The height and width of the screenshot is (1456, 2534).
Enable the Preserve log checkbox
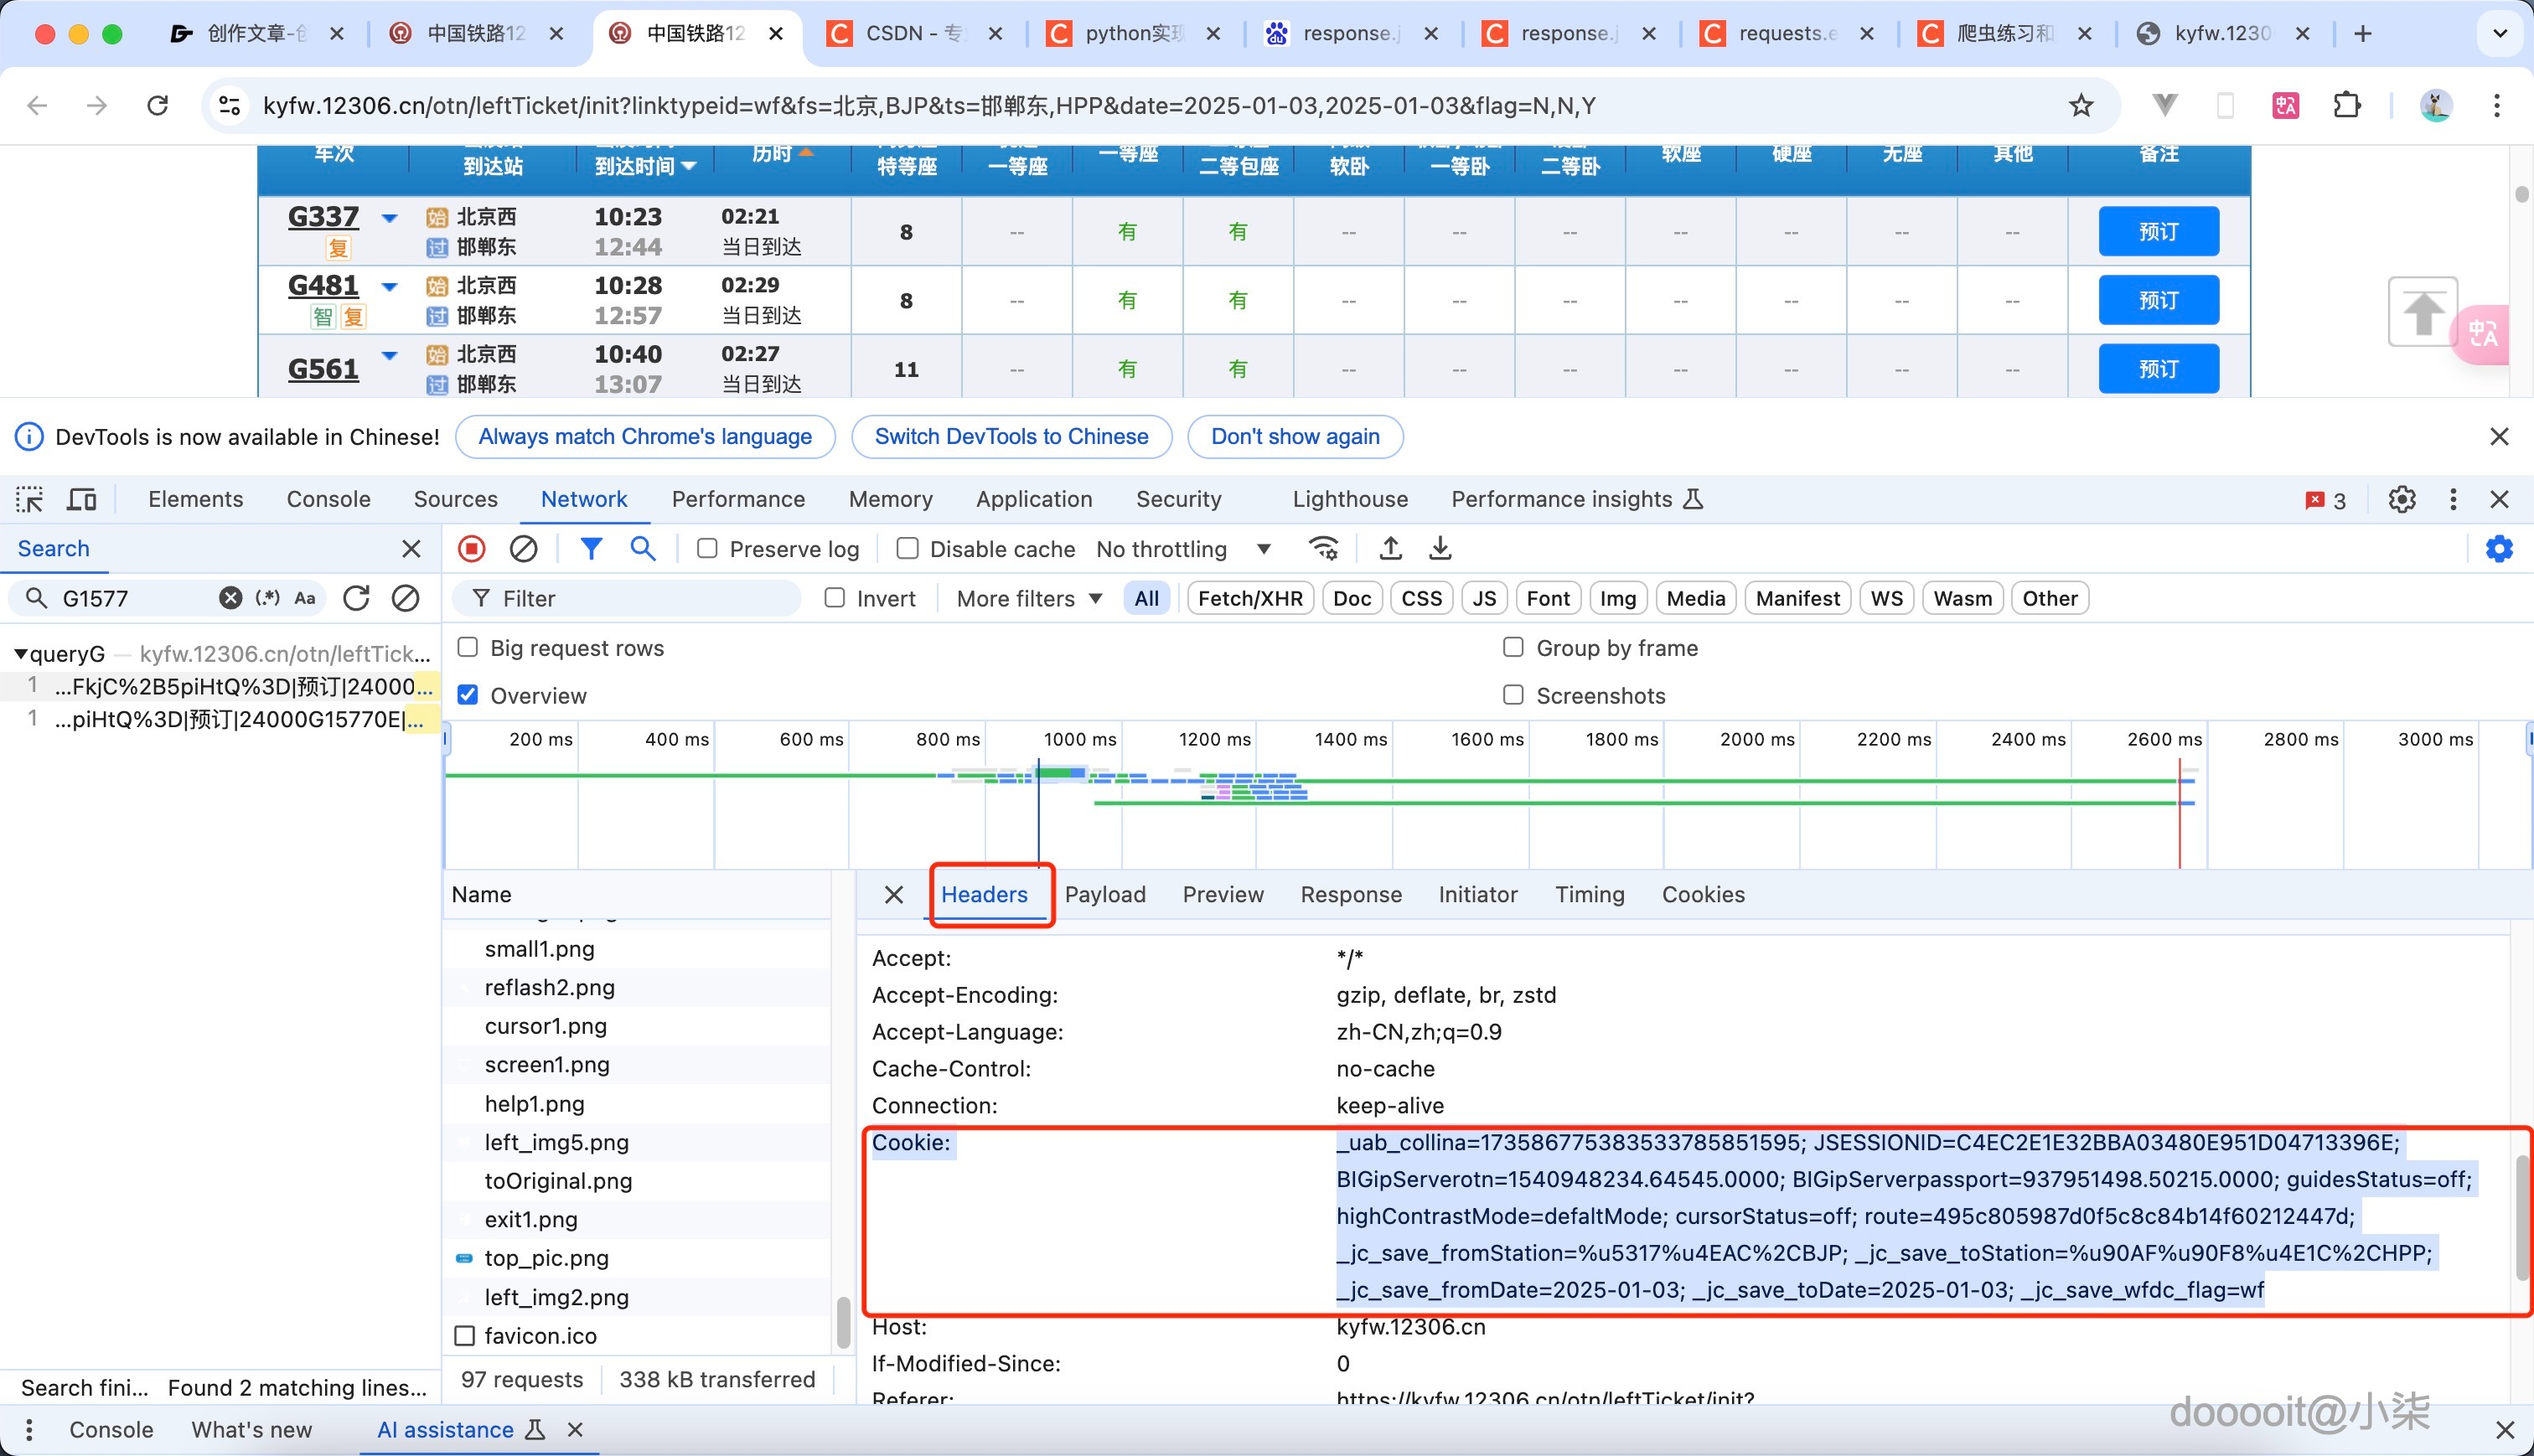(707, 548)
